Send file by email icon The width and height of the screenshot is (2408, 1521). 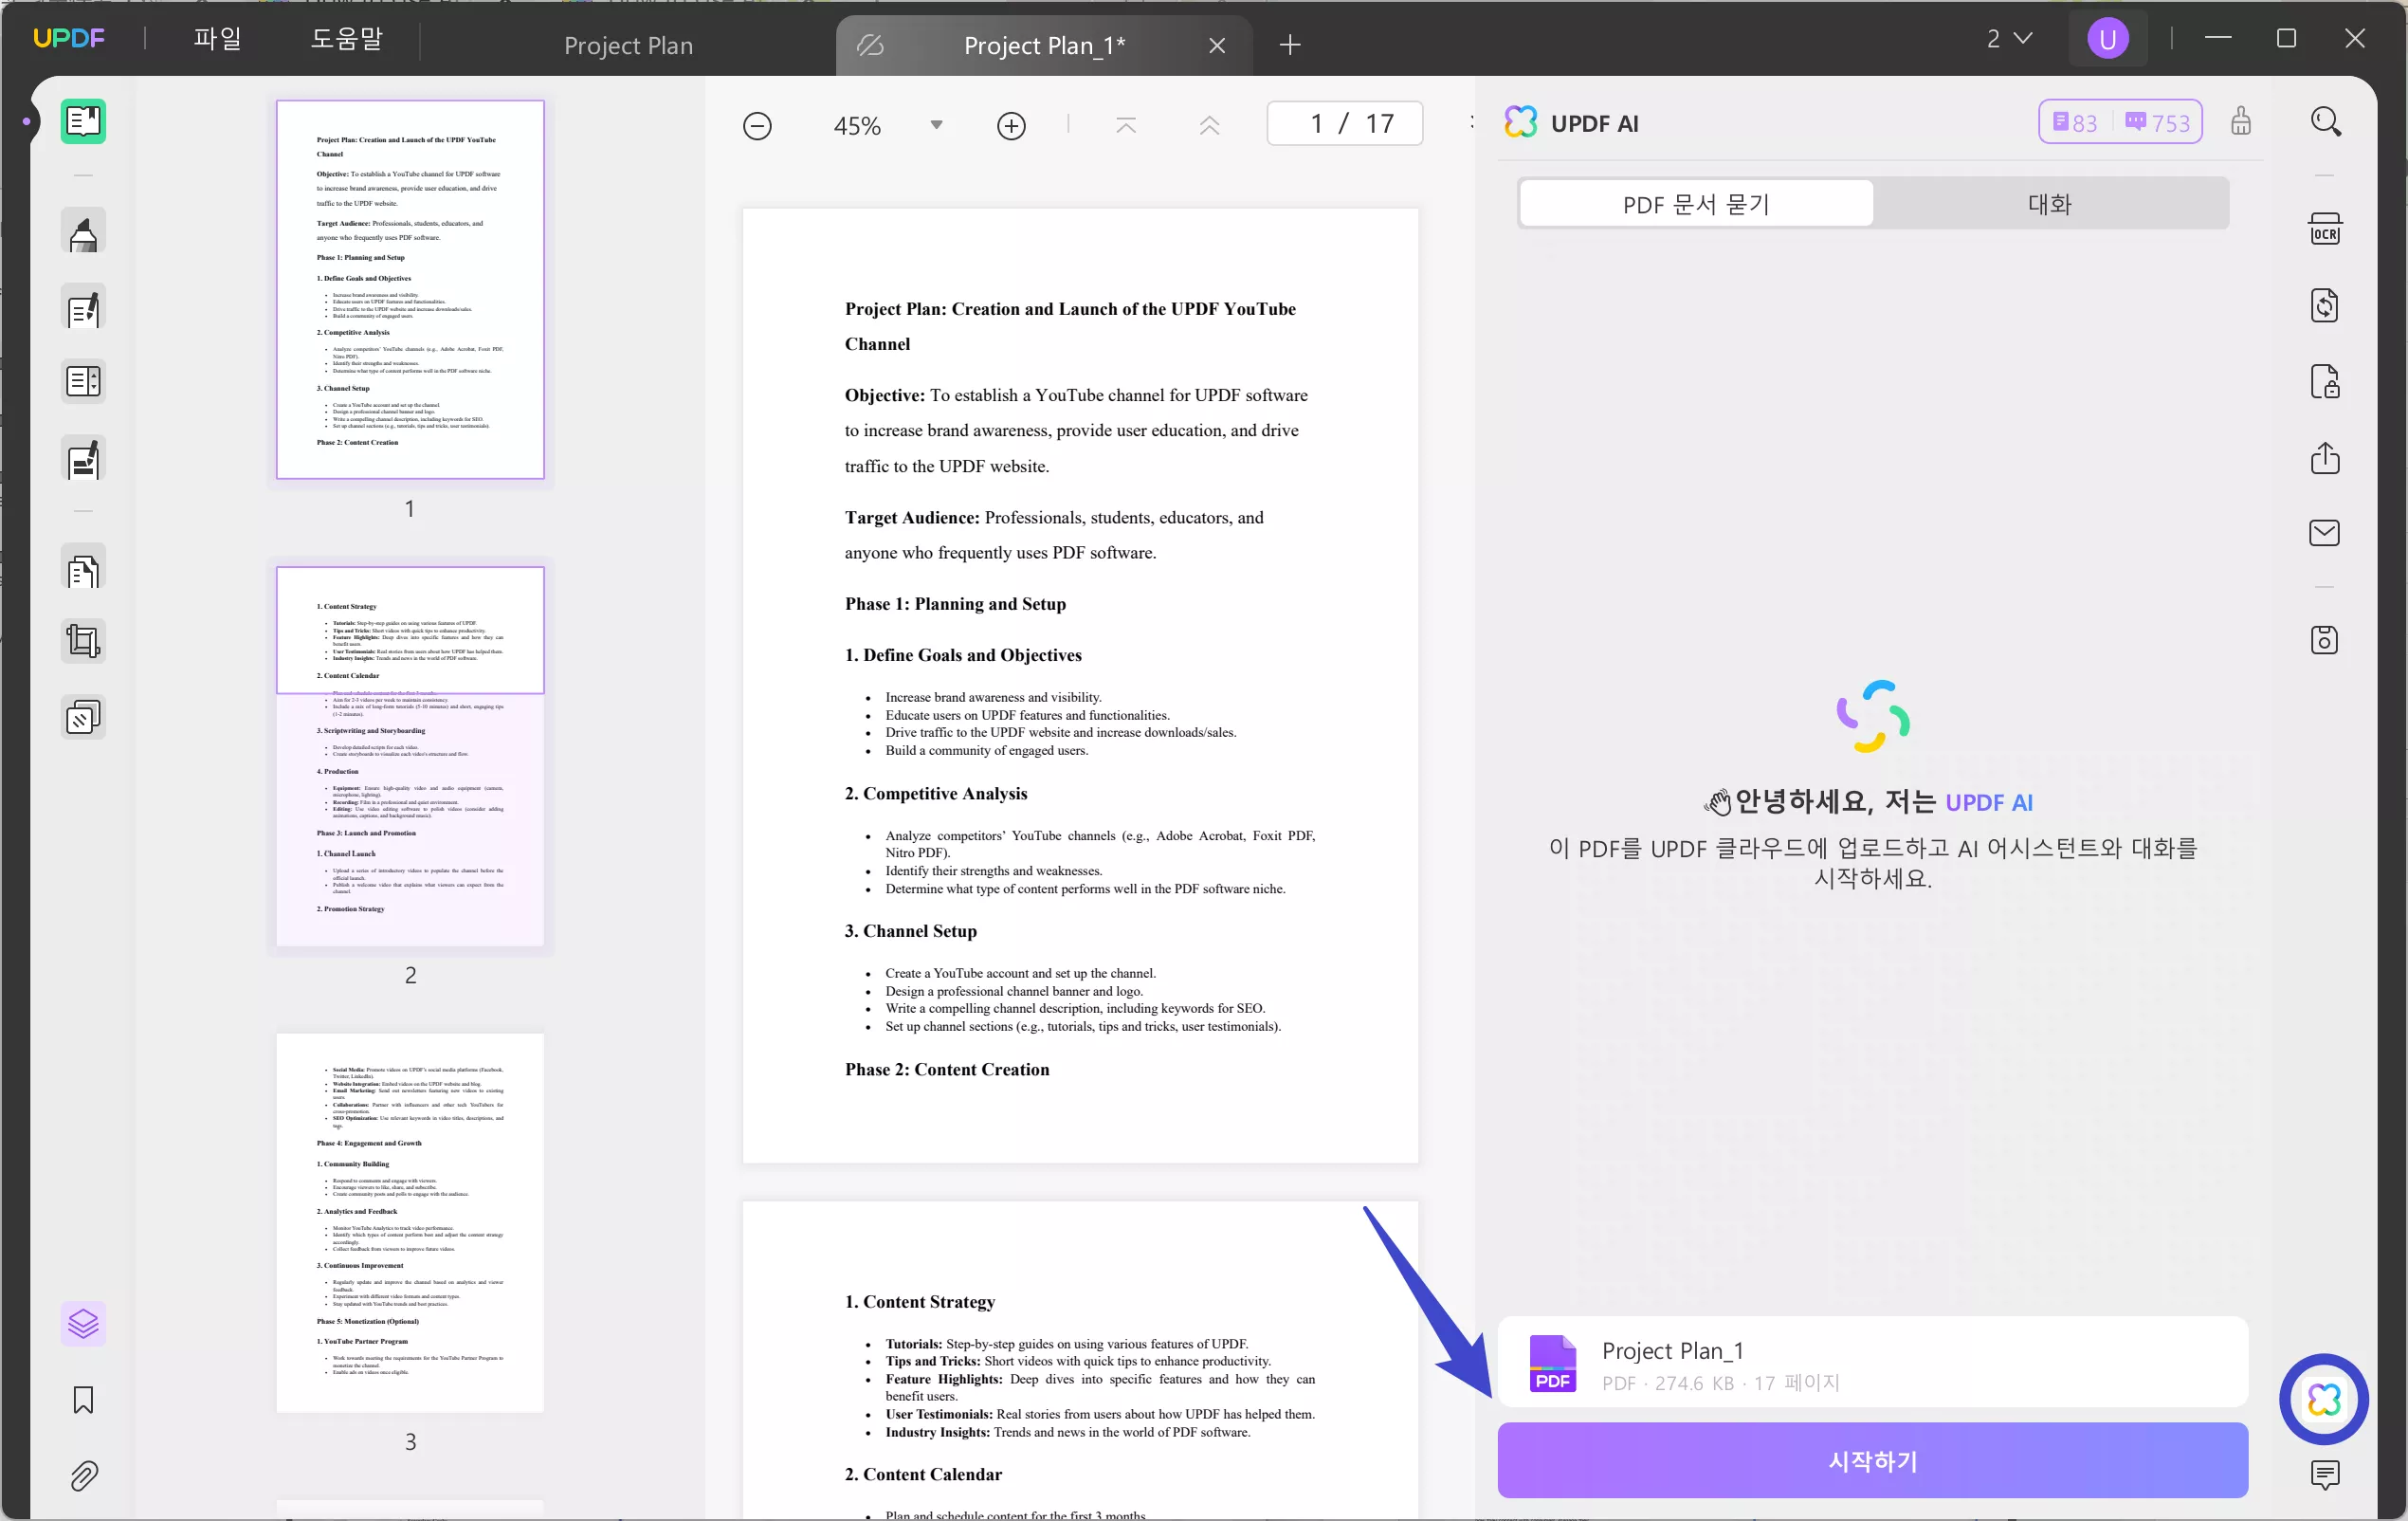coord(2325,533)
